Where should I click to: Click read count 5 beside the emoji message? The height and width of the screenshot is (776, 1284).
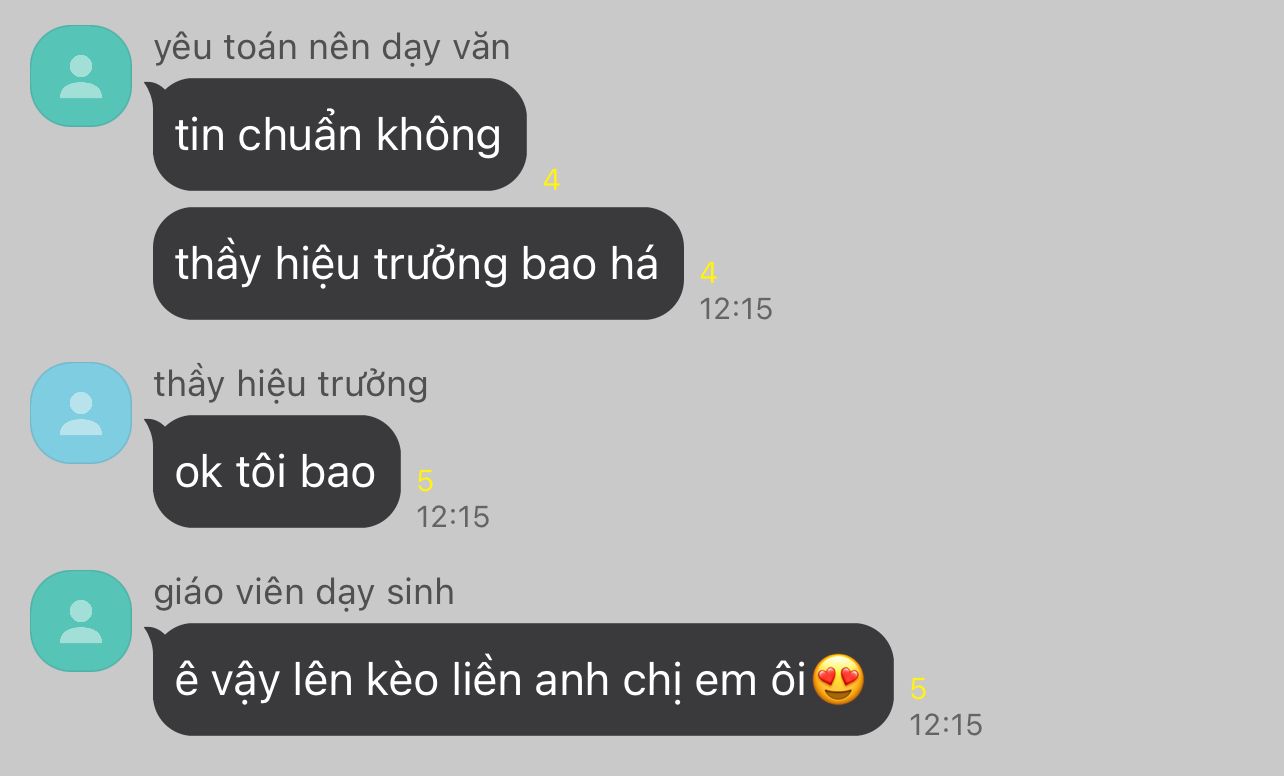click(x=918, y=689)
